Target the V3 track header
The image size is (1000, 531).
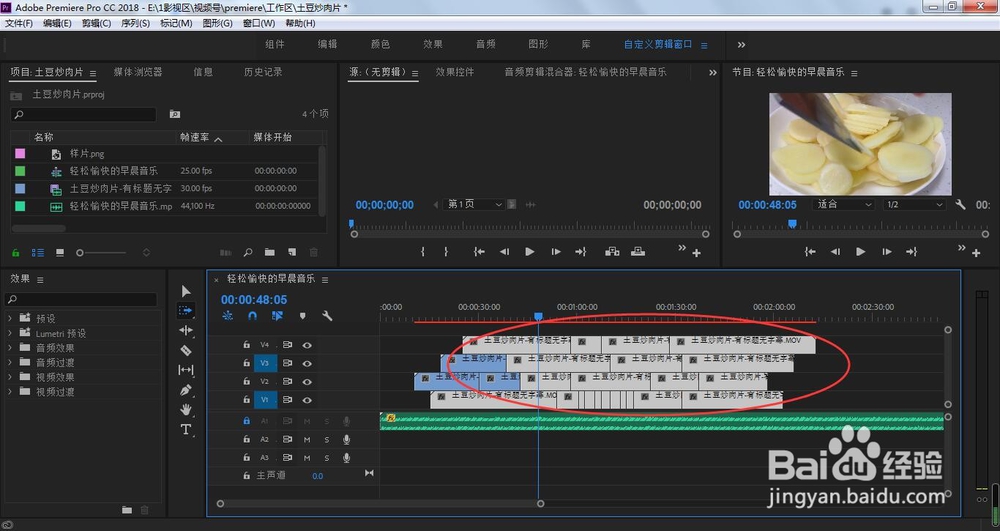pos(265,363)
